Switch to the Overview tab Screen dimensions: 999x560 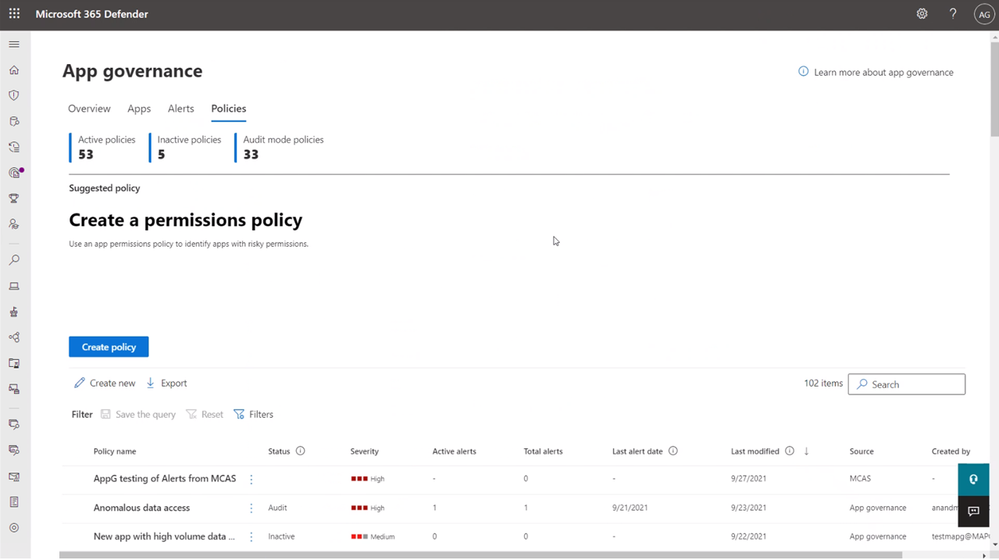[89, 108]
